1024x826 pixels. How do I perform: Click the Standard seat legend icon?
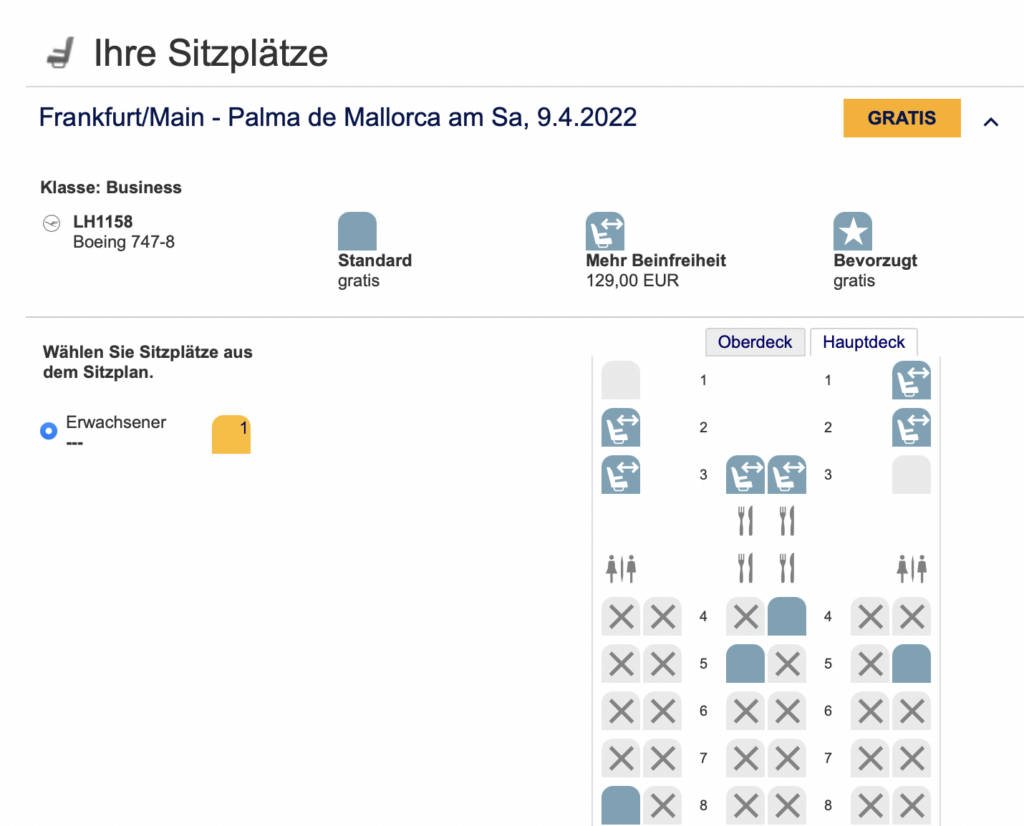click(357, 231)
